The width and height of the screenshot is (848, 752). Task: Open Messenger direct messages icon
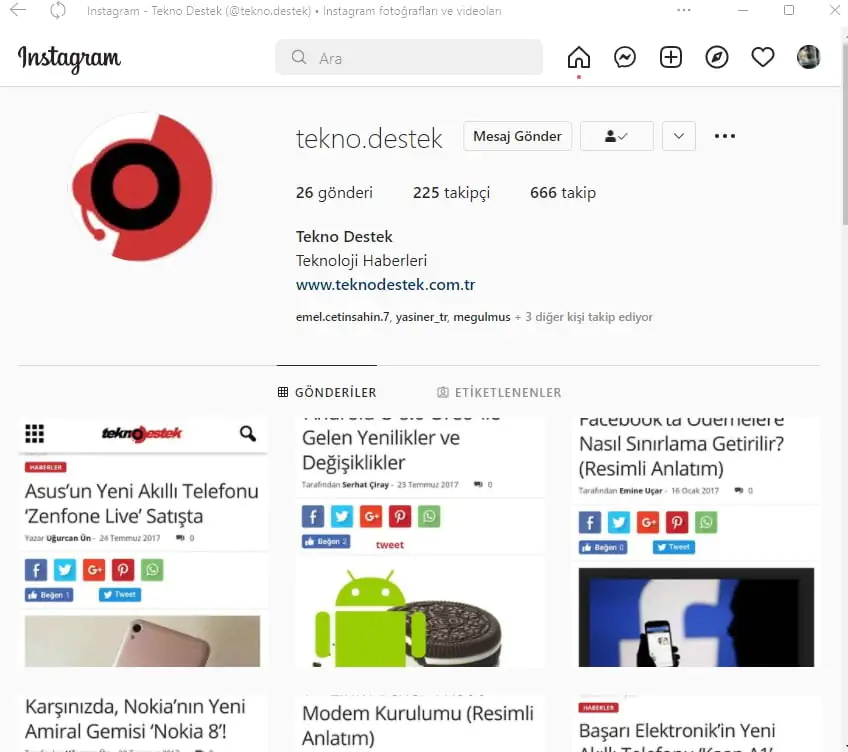pos(625,57)
